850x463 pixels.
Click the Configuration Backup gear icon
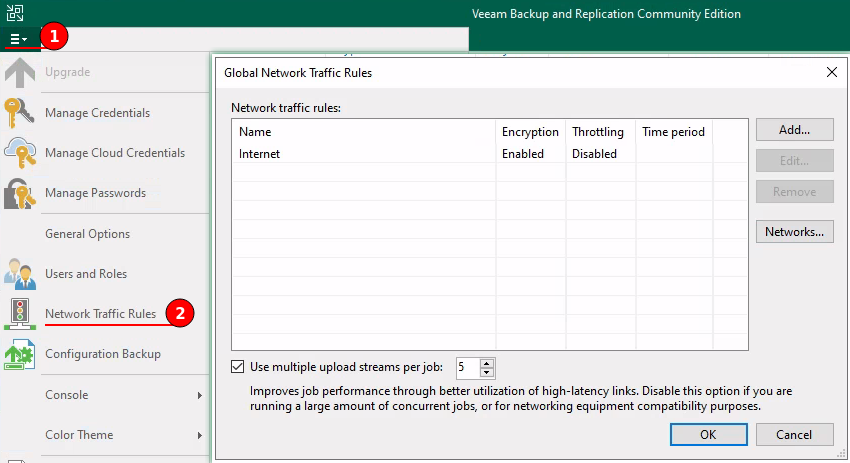(20, 355)
